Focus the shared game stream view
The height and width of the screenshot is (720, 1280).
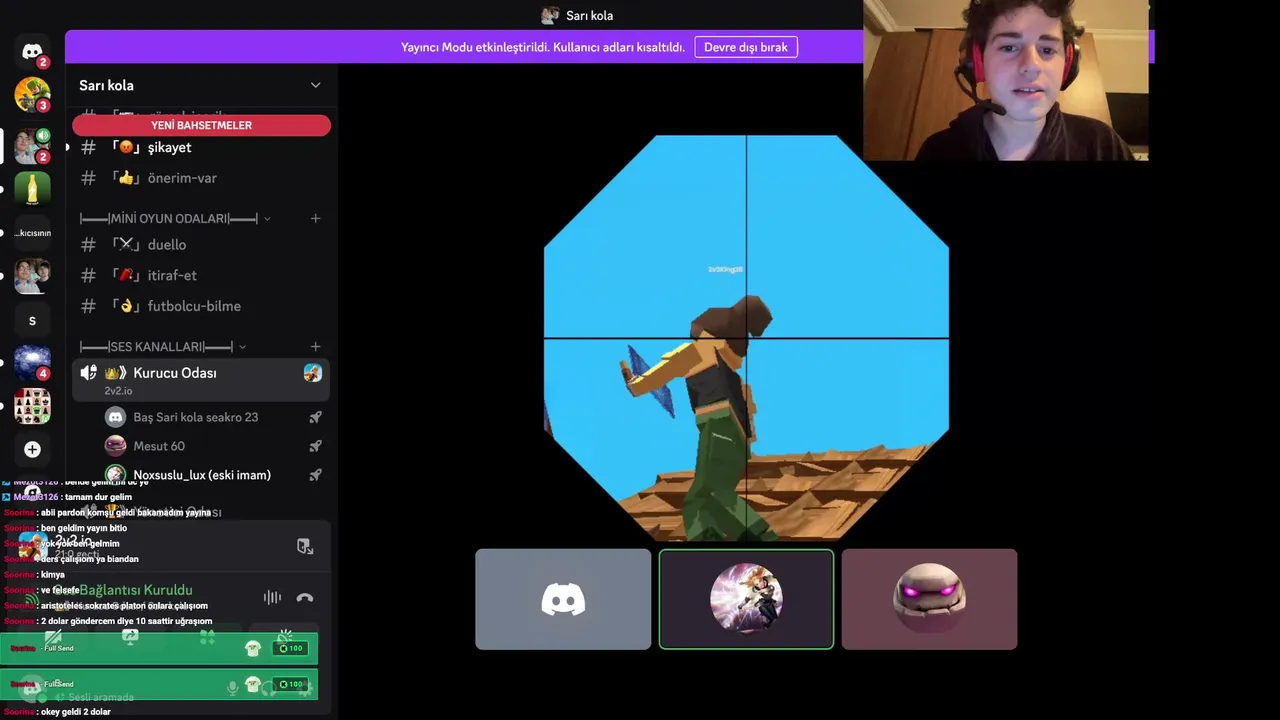(746, 338)
